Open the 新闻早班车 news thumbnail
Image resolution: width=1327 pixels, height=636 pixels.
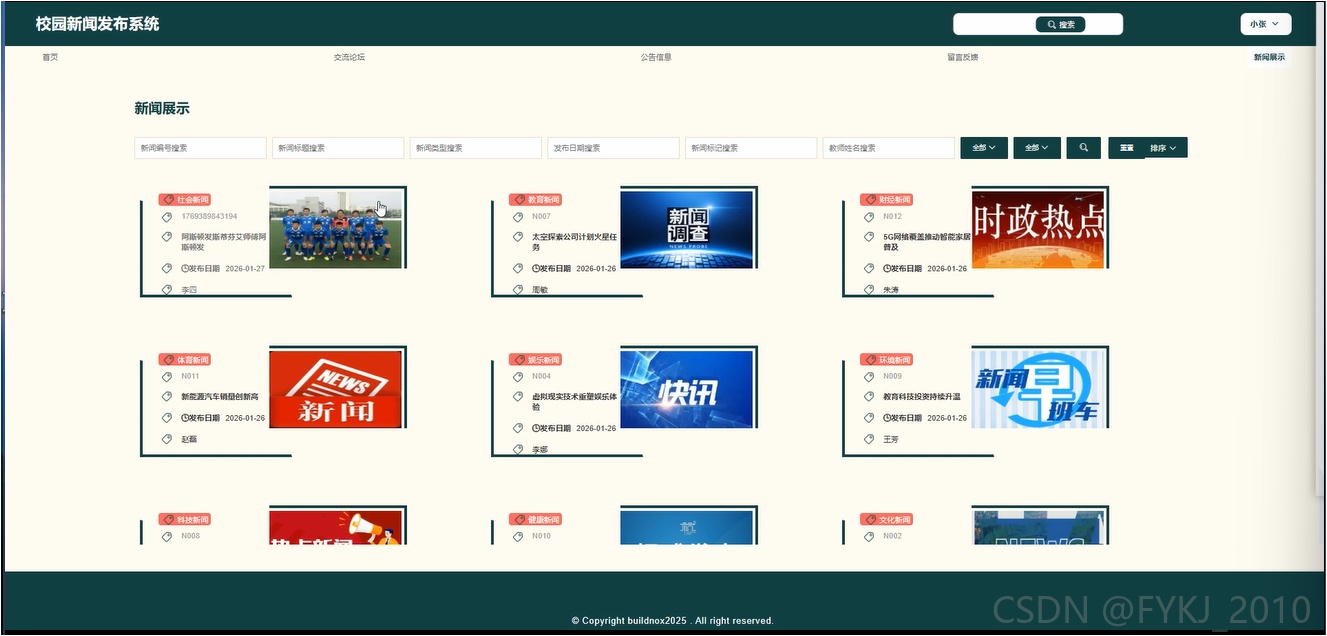[x=1038, y=389]
